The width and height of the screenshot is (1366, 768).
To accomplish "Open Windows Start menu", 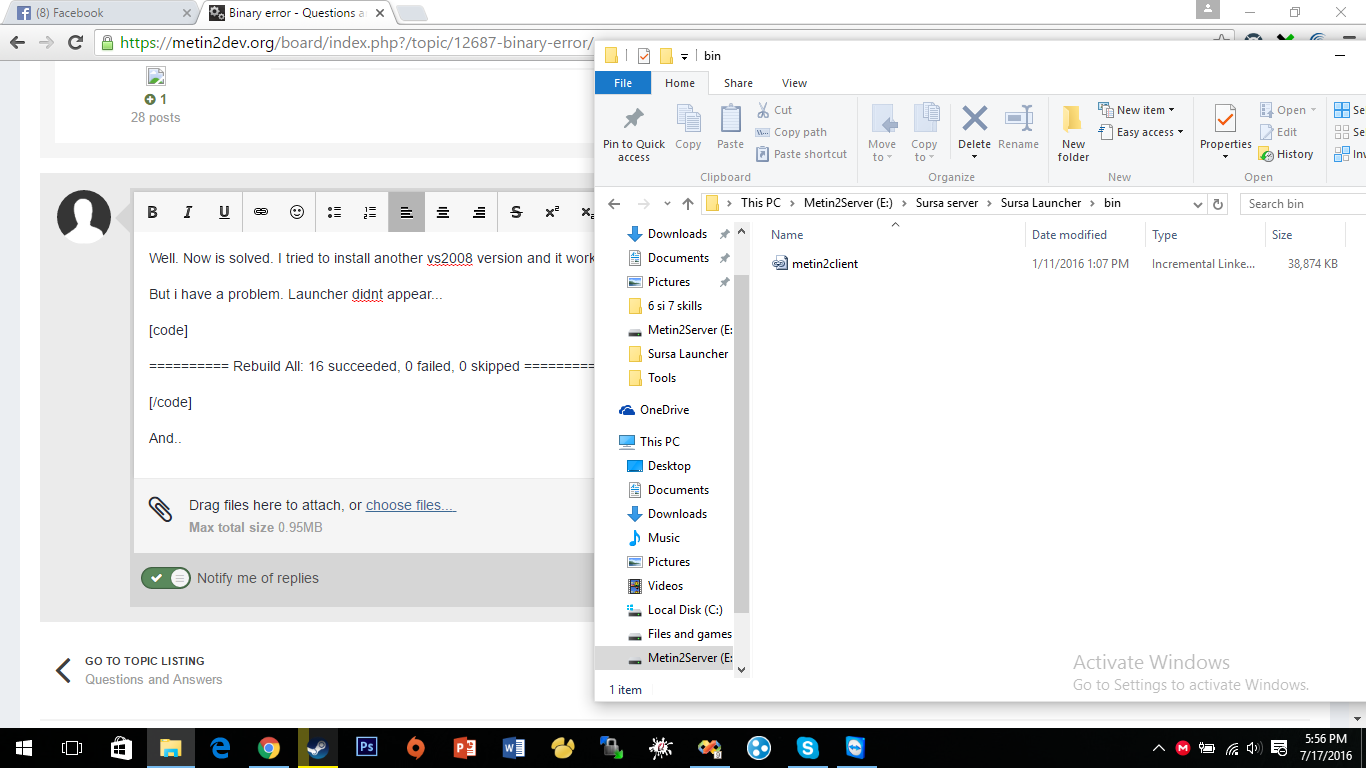I will point(23,748).
